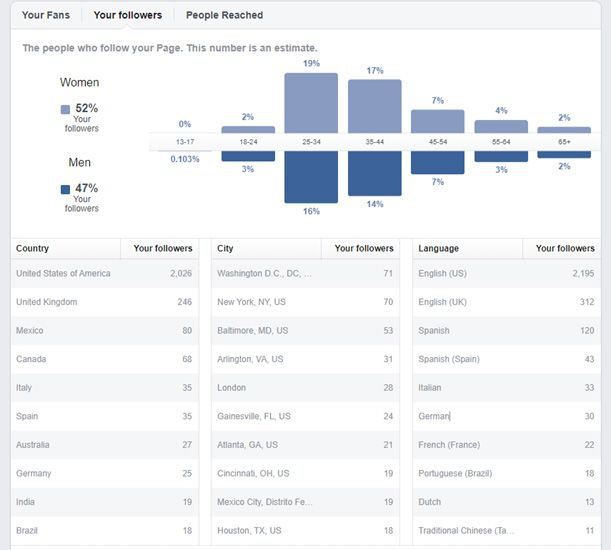Image resolution: width=611 pixels, height=550 pixels.
Task: Switch to the Your Fans tab
Action: click(46, 15)
